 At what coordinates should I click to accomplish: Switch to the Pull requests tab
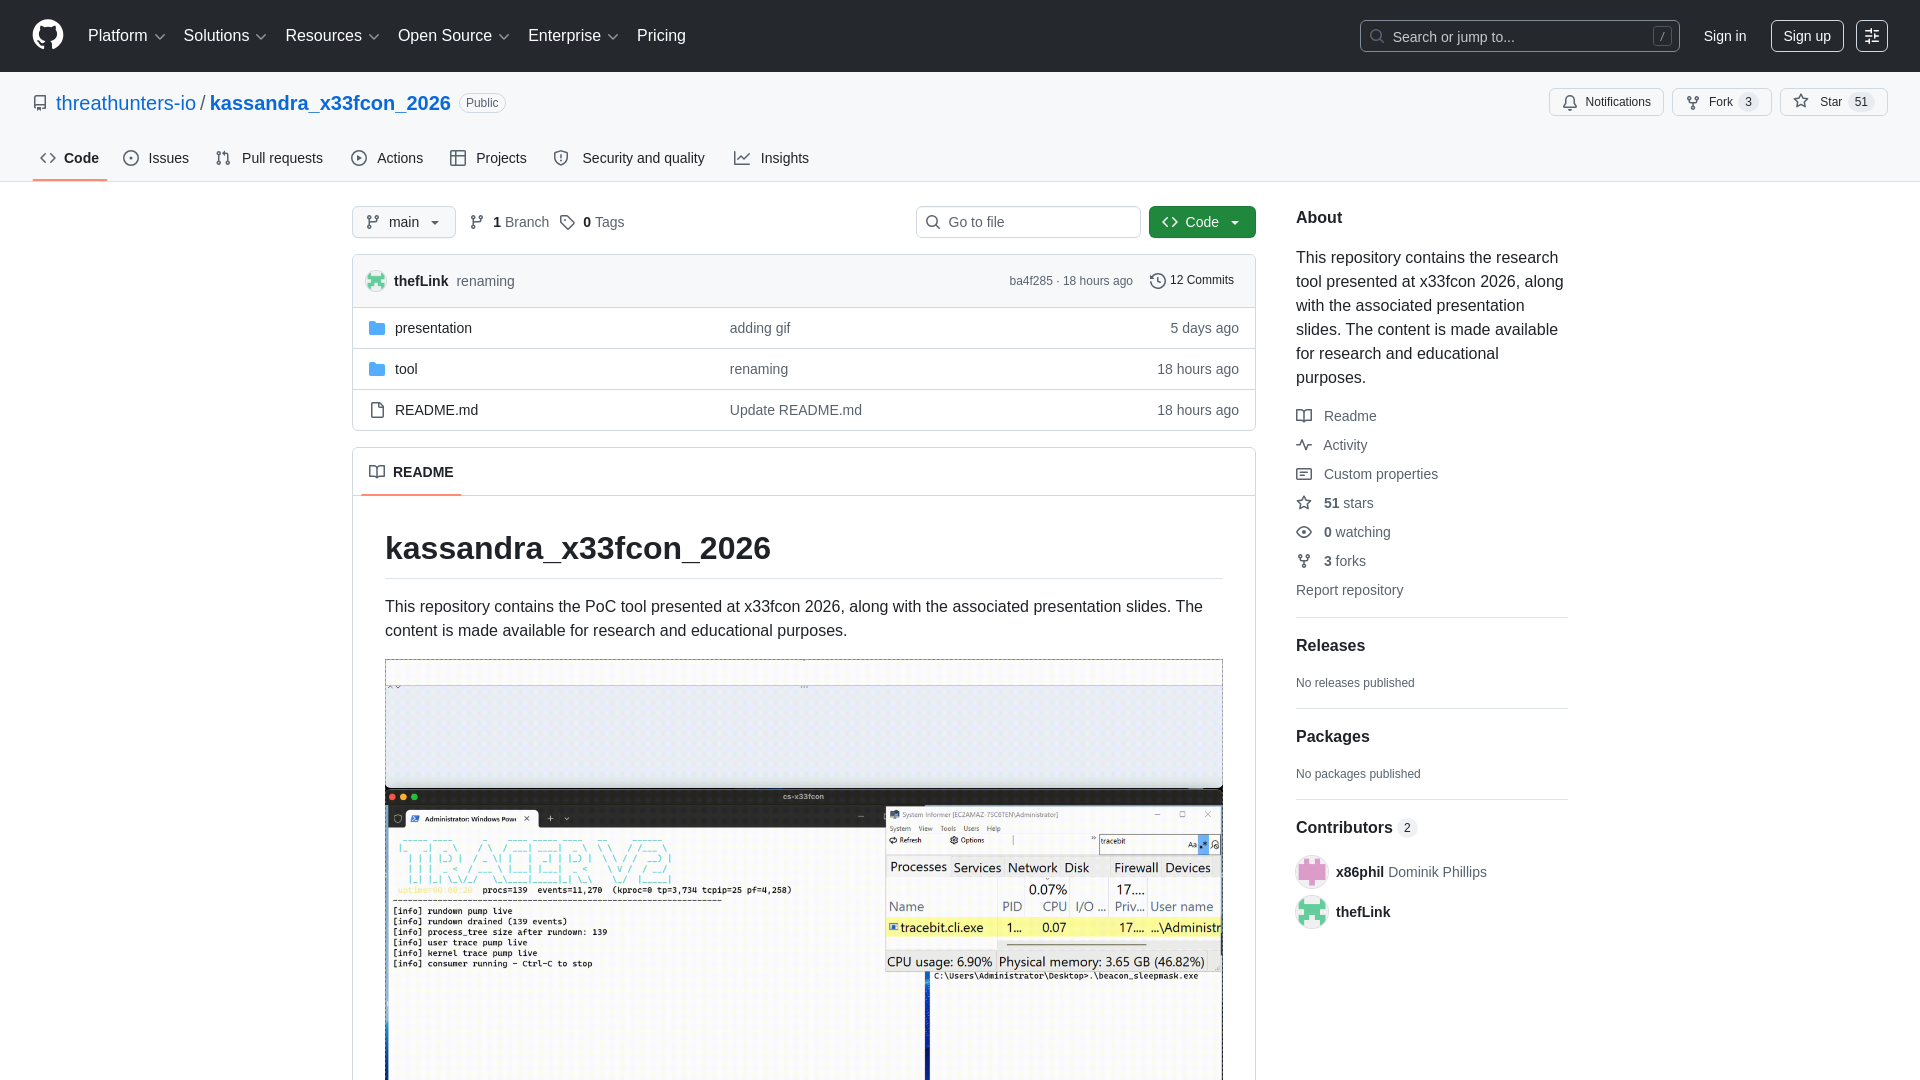(x=269, y=158)
